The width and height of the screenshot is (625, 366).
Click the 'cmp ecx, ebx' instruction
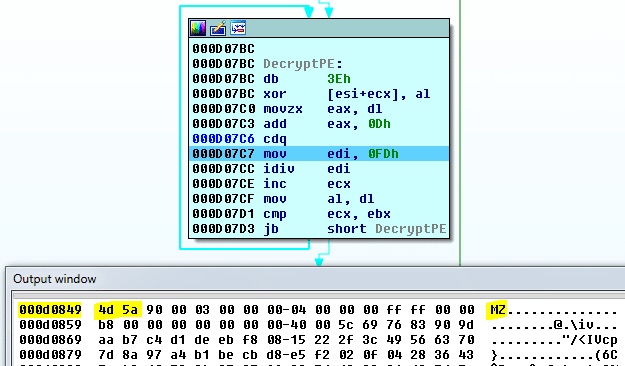pyautogui.click(x=319, y=214)
